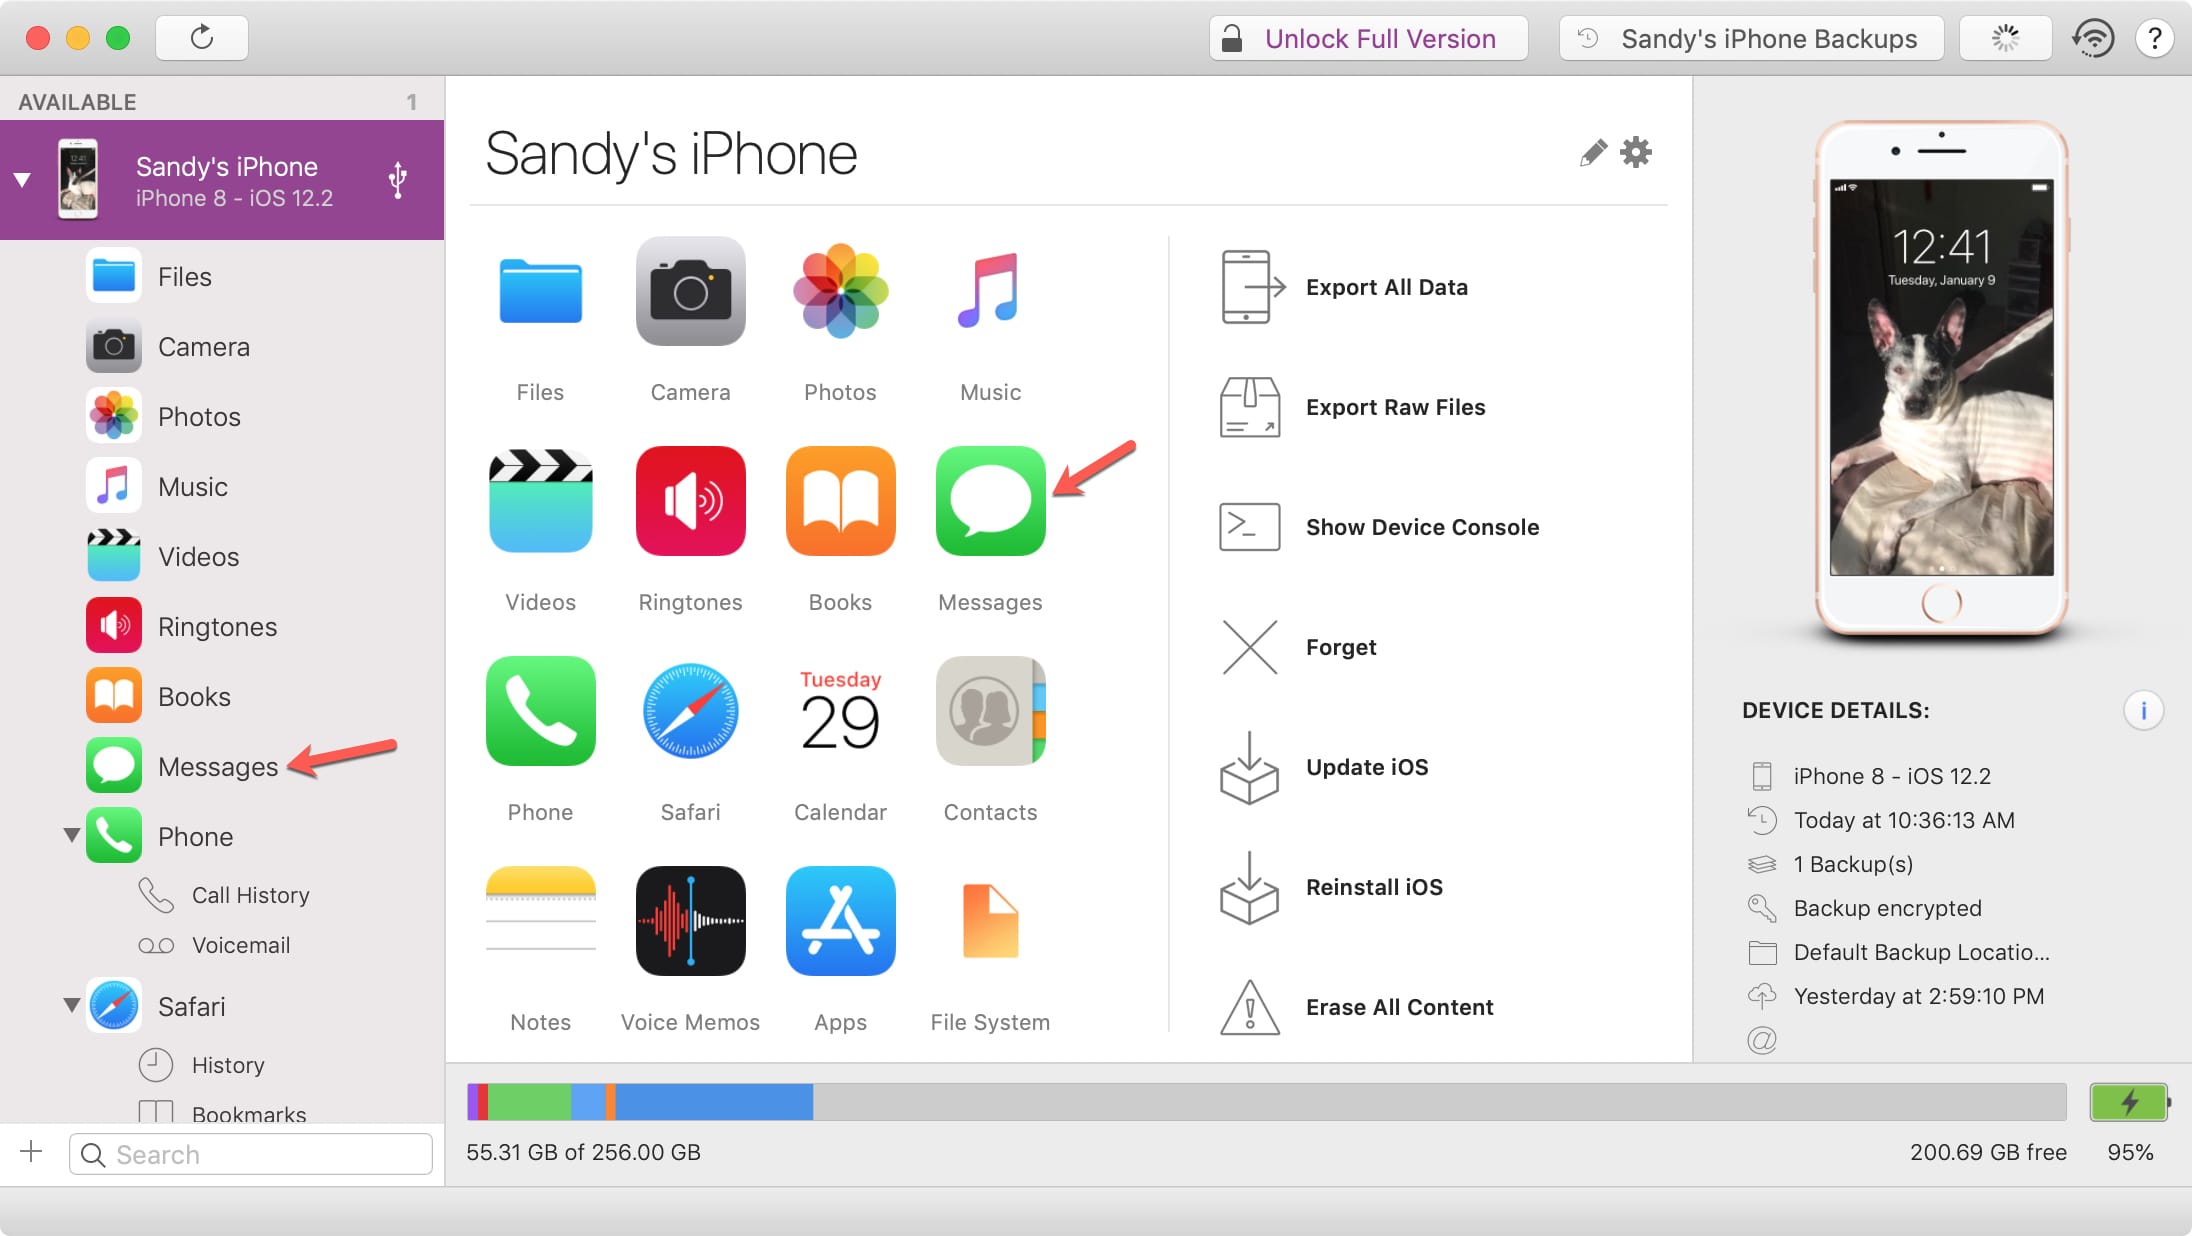
Task: Click the device settings gear icon
Action: (x=1638, y=151)
